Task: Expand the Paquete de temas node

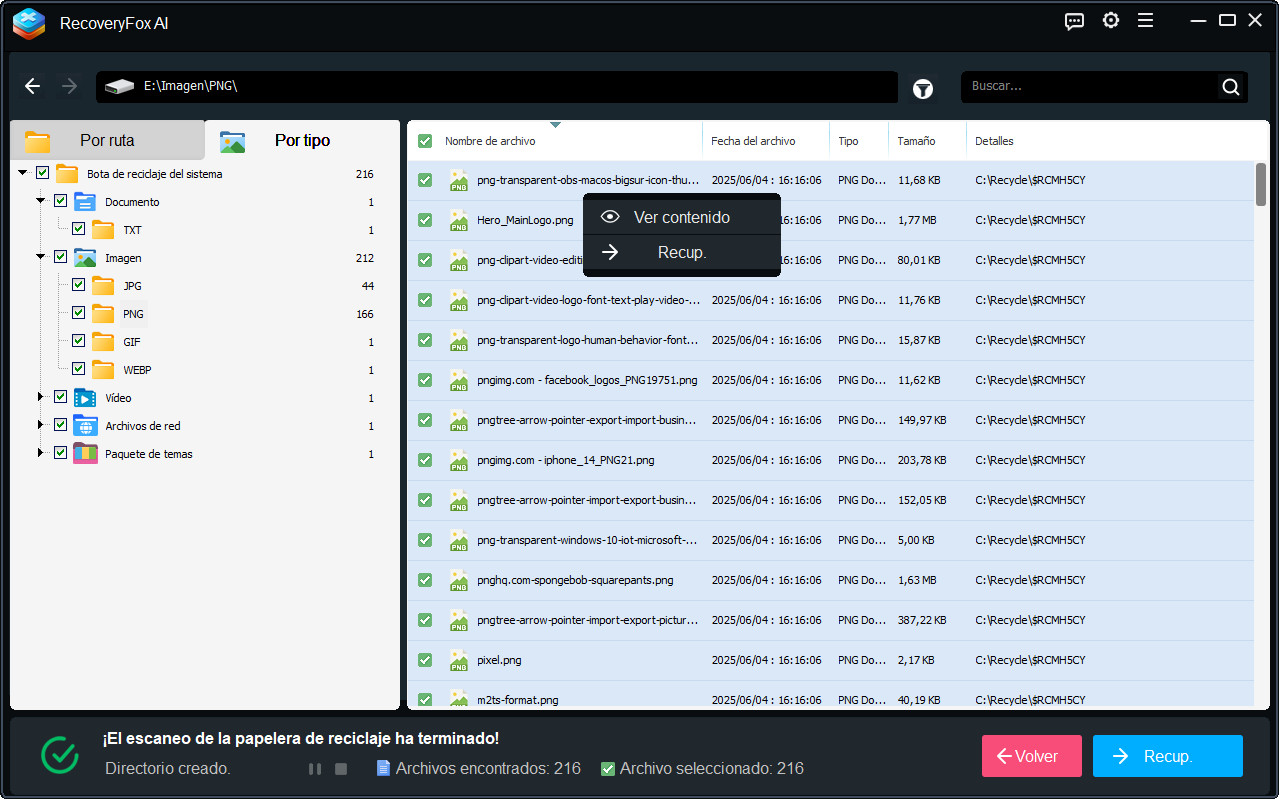Action: tap(41, 454)
